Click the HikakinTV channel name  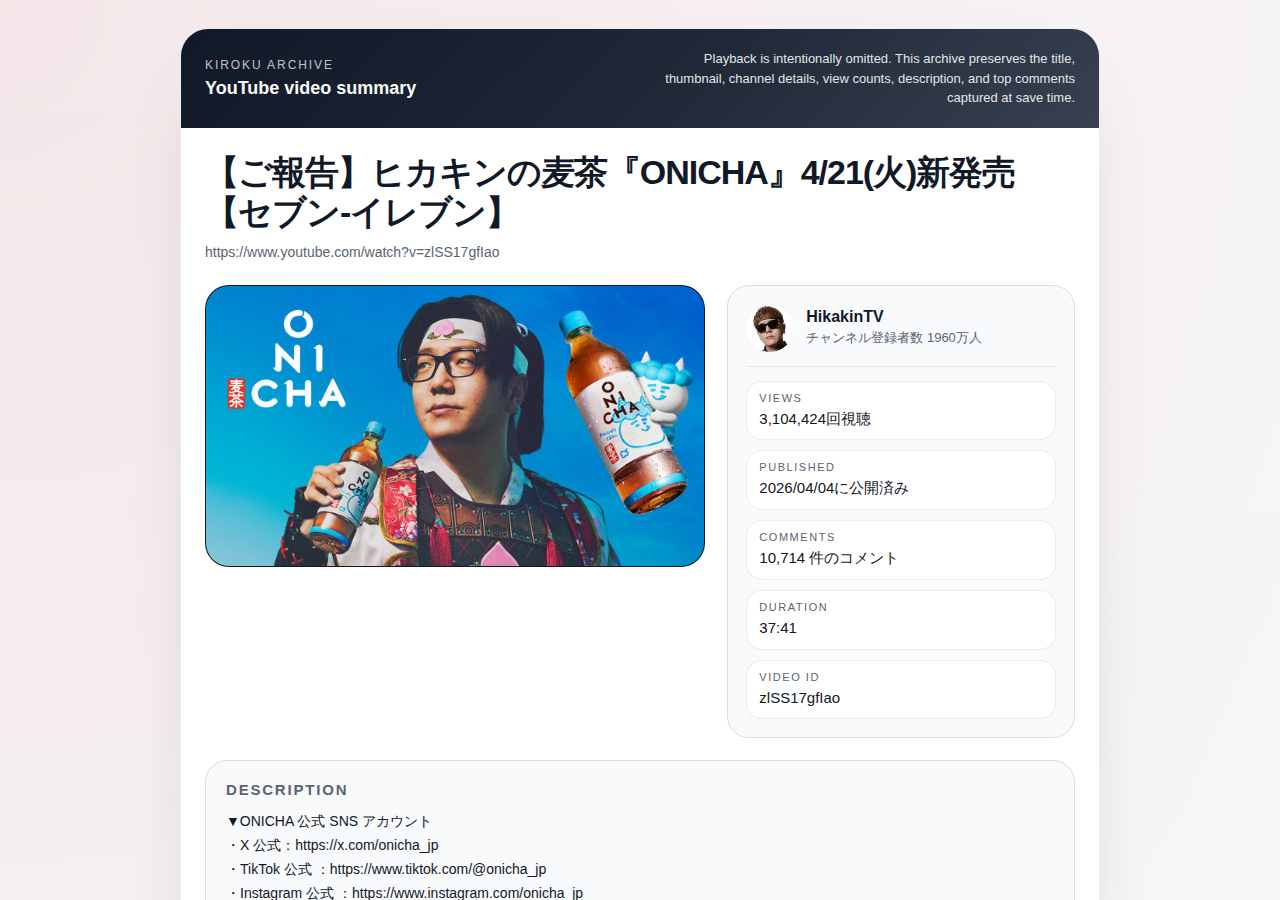[x=845, y=316]
